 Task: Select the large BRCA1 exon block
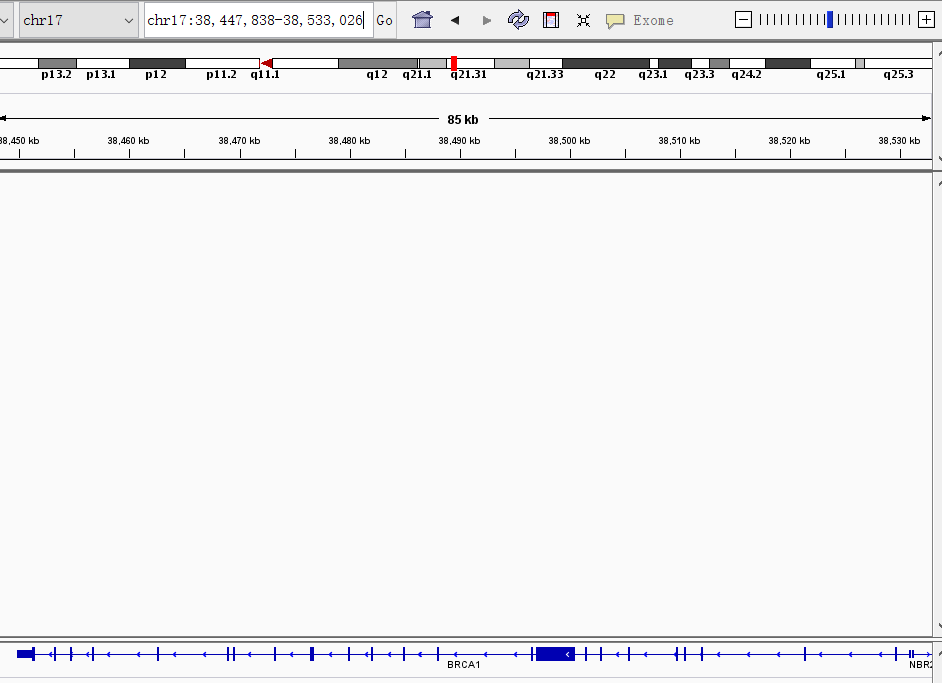555,654
